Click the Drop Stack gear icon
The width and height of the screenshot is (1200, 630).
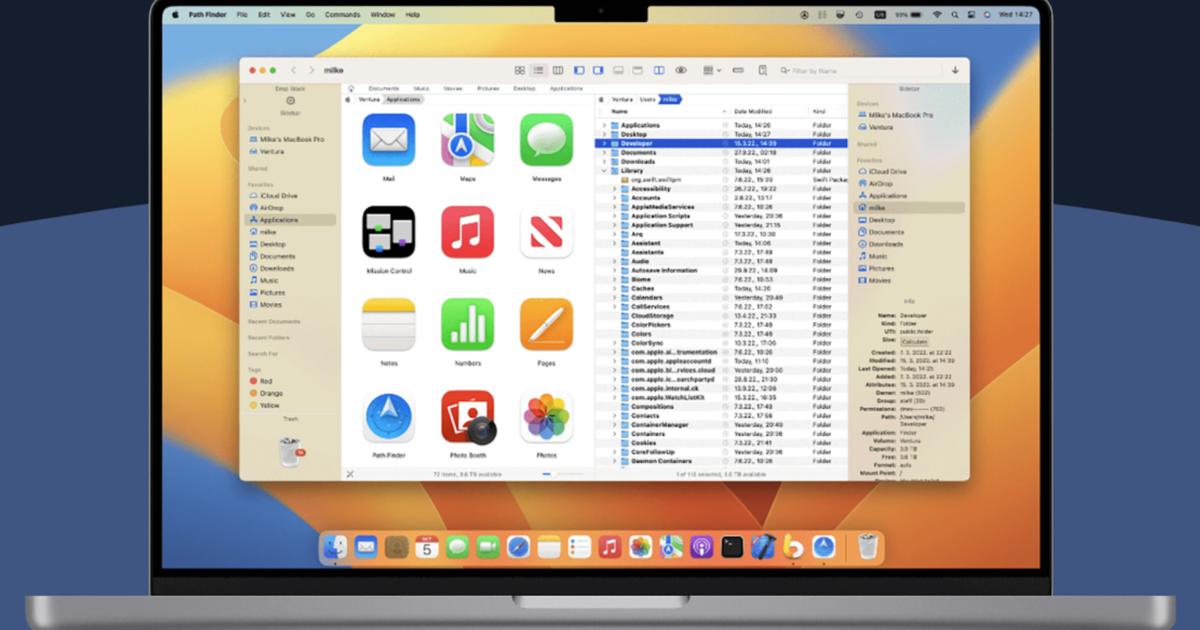(290, 100)
